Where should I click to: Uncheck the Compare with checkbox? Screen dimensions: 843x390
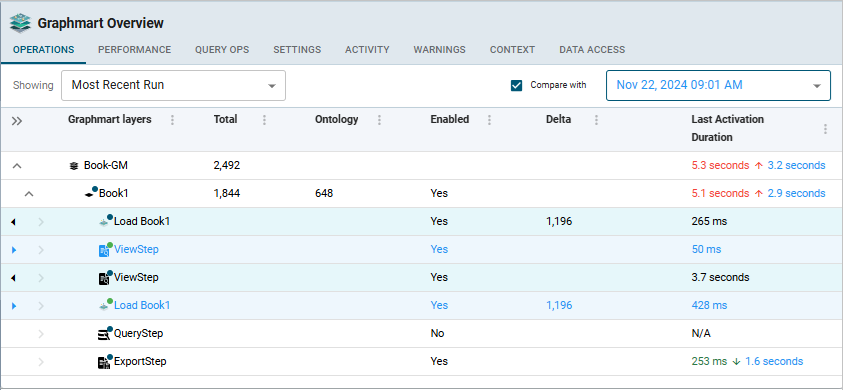(517, 85)
